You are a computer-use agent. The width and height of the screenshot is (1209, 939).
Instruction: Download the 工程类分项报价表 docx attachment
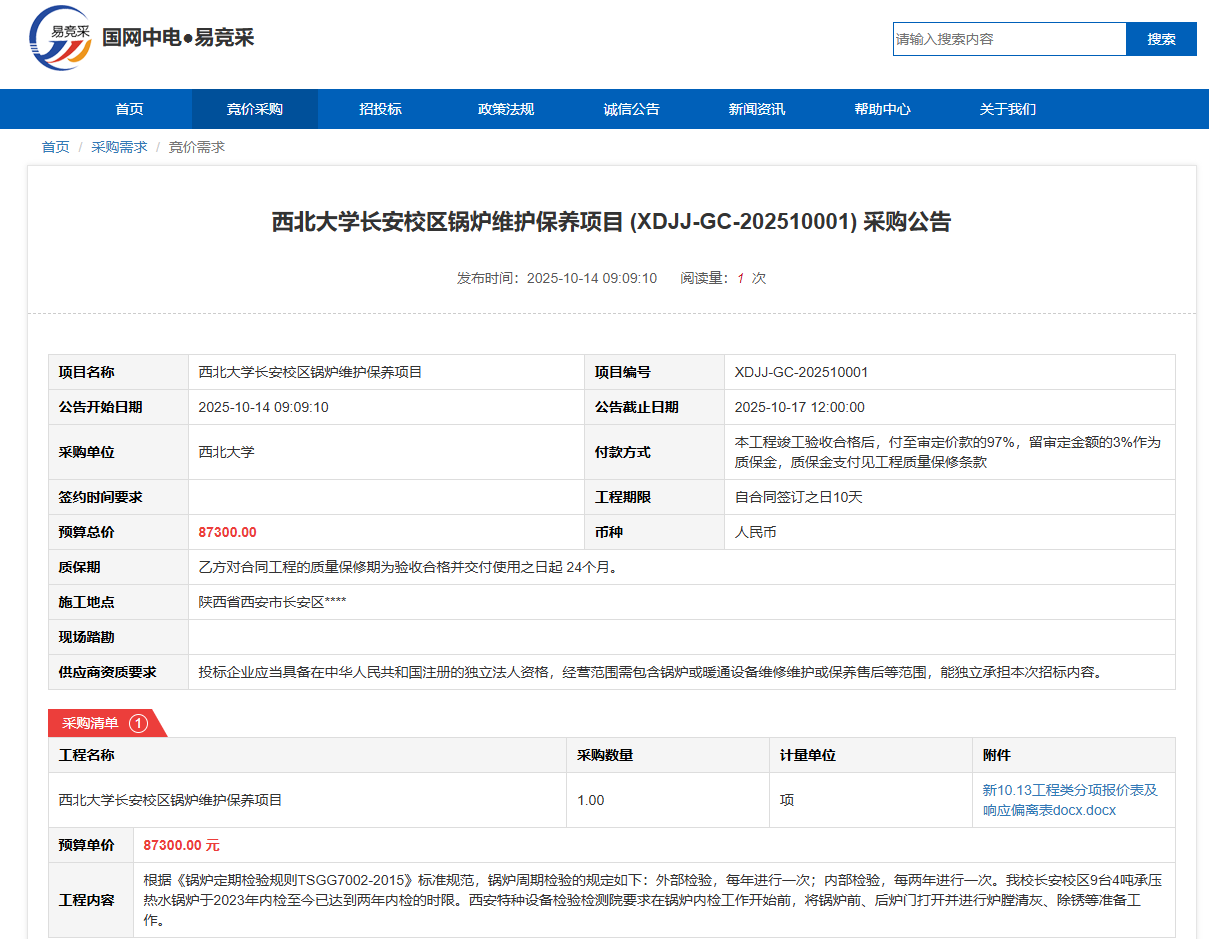1069,800
